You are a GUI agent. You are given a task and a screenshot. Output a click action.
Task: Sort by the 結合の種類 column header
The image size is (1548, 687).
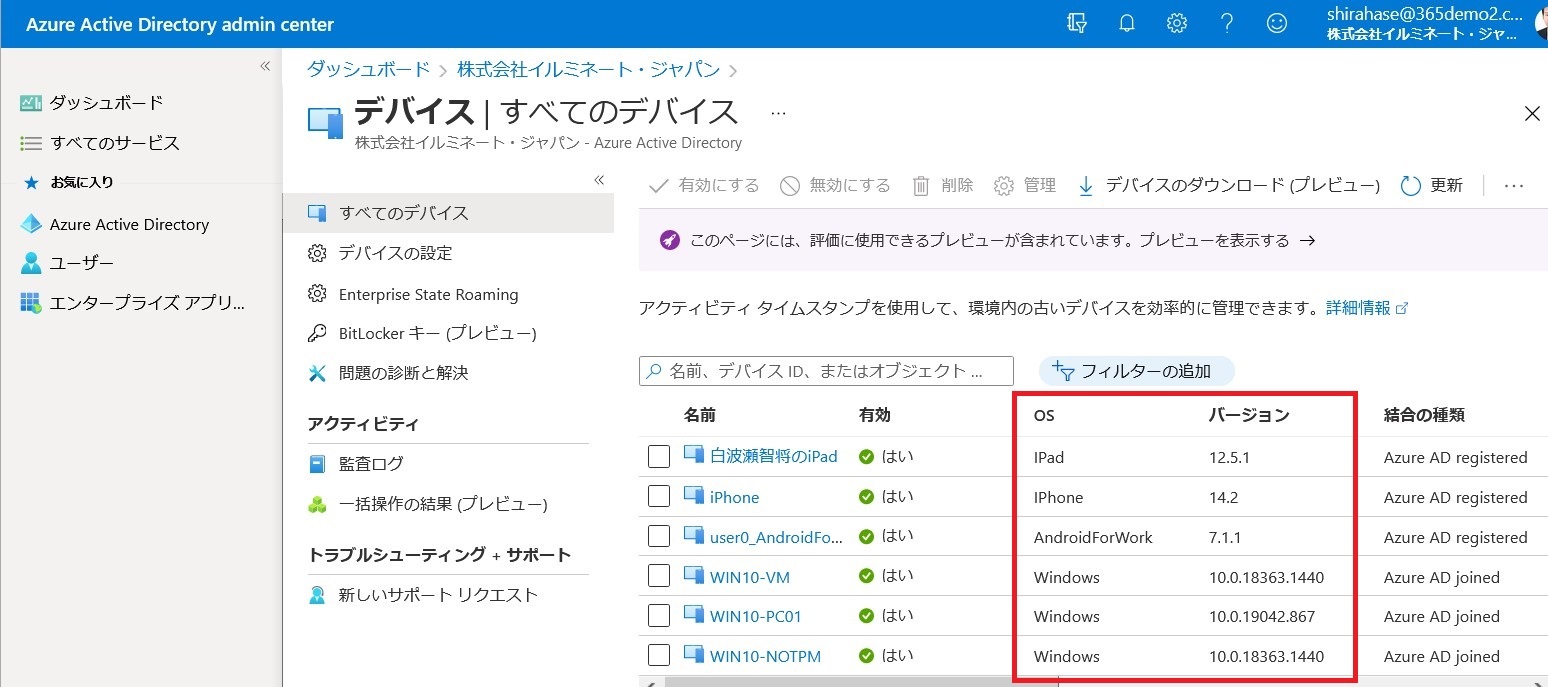1424,415
